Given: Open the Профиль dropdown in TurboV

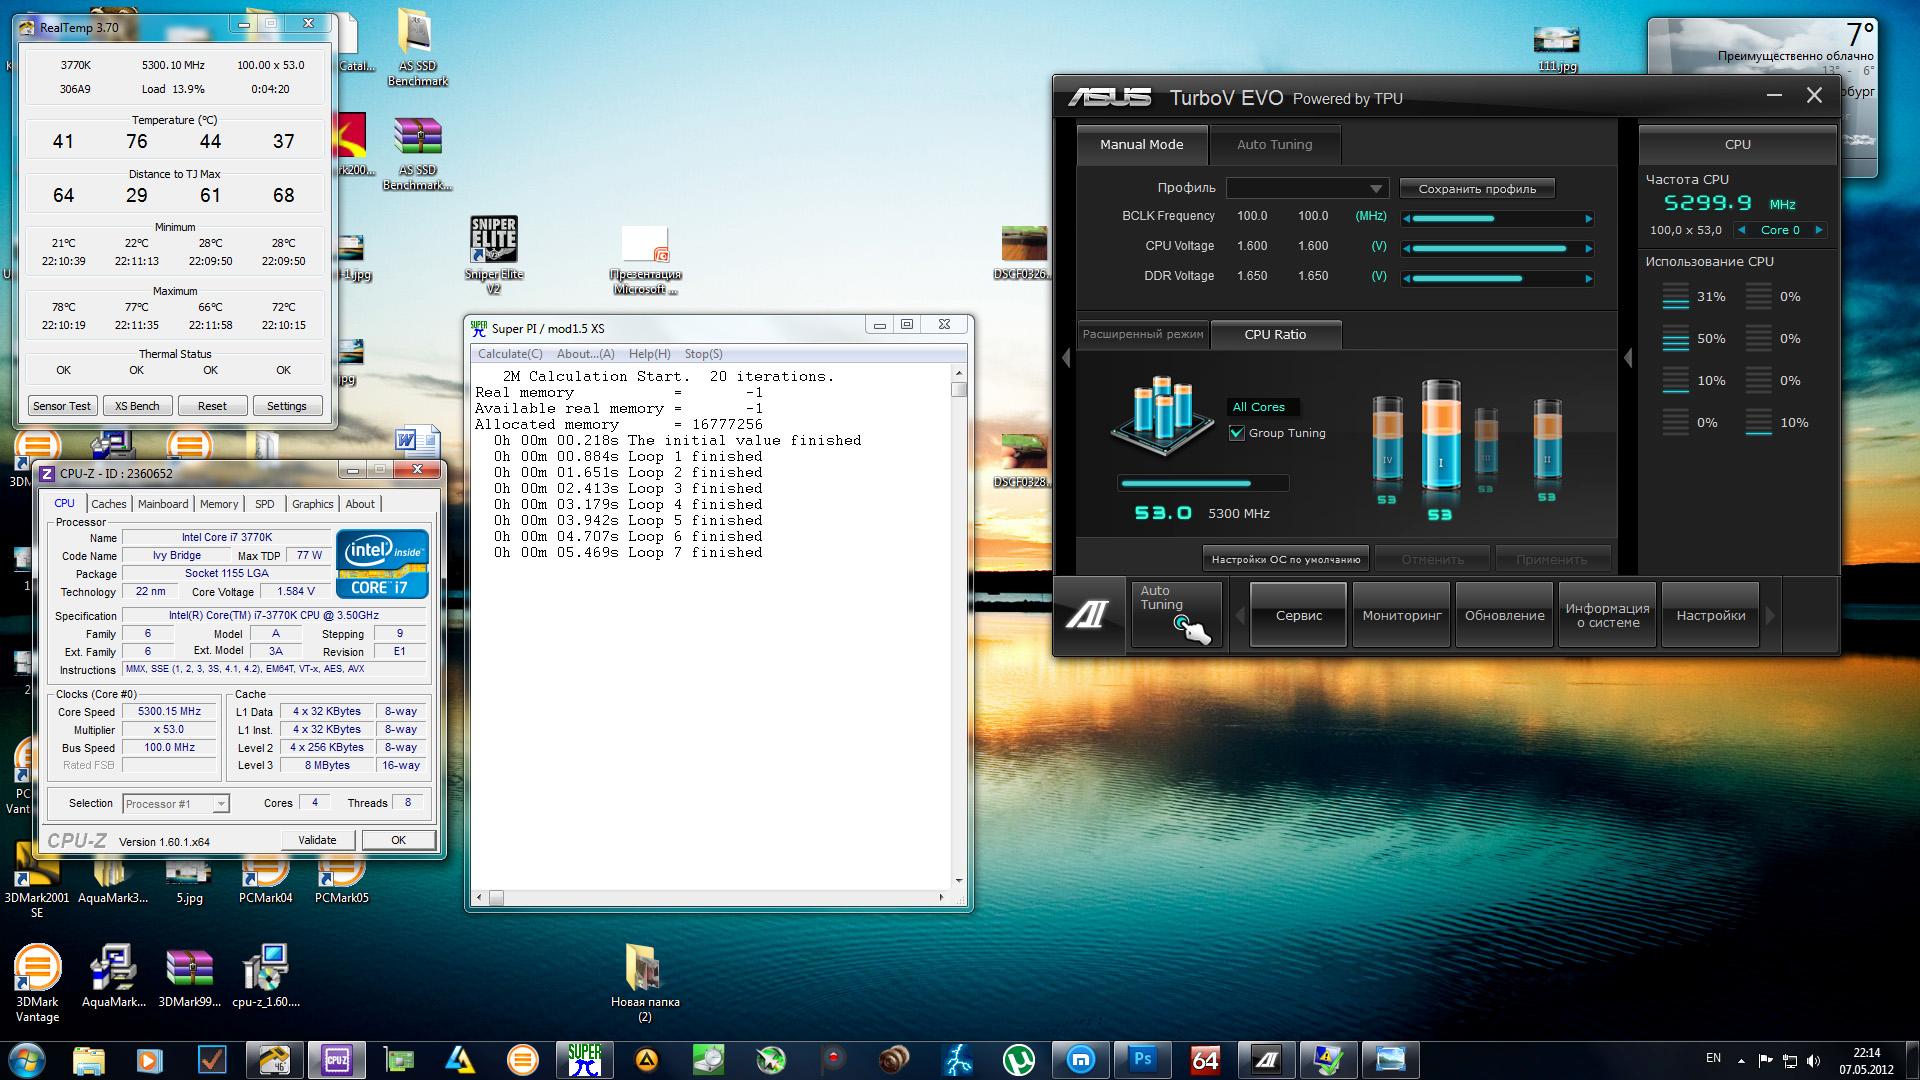Looking at the screenshot, I should click(x=1307, y=188).
